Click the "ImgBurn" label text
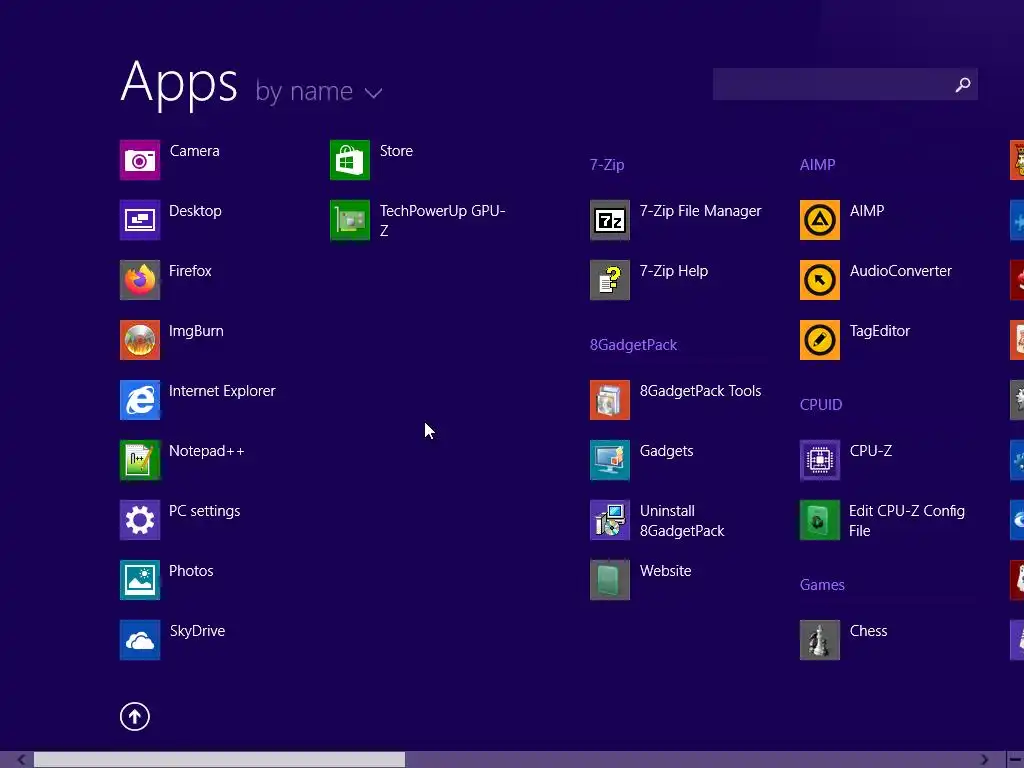The height and width of the screenshot is (768, 1024). (x=196, y=331)
